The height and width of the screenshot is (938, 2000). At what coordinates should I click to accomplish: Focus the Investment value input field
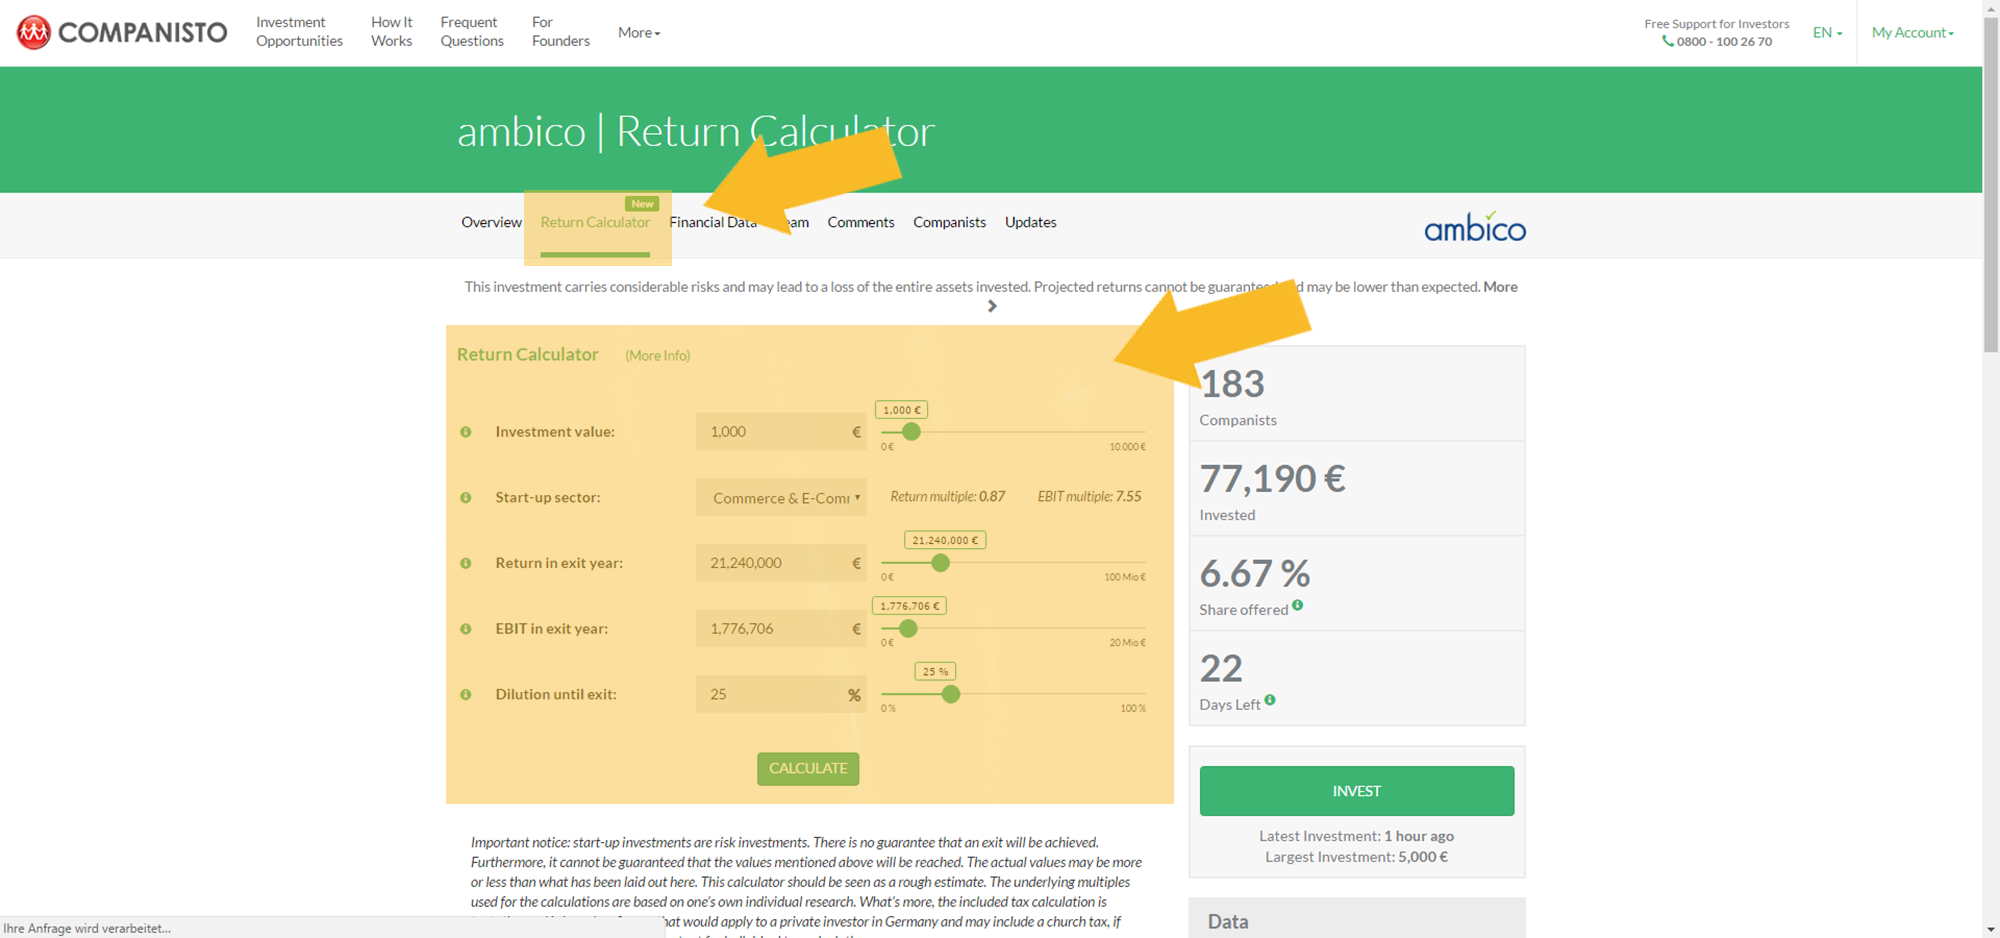click(x=781, y=432)
